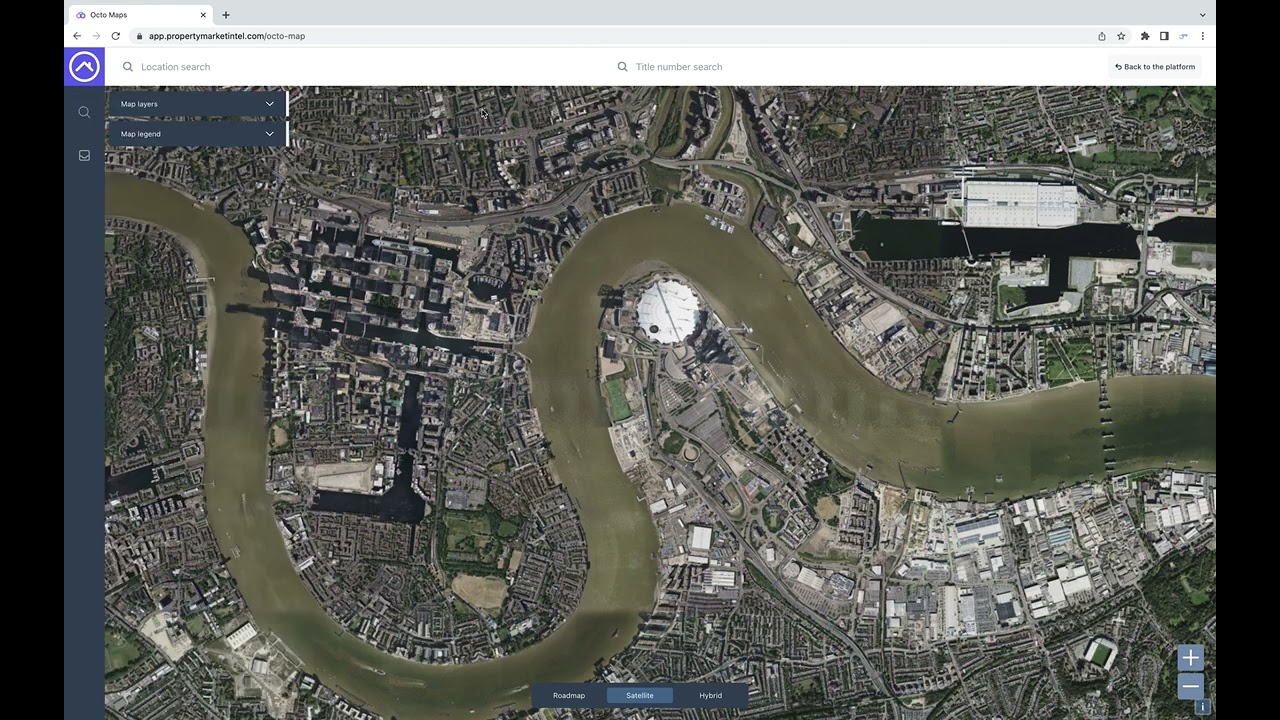Screen dimensions: 1280x720
Task: Click the Octo logo icon
Action: point(84,67)
